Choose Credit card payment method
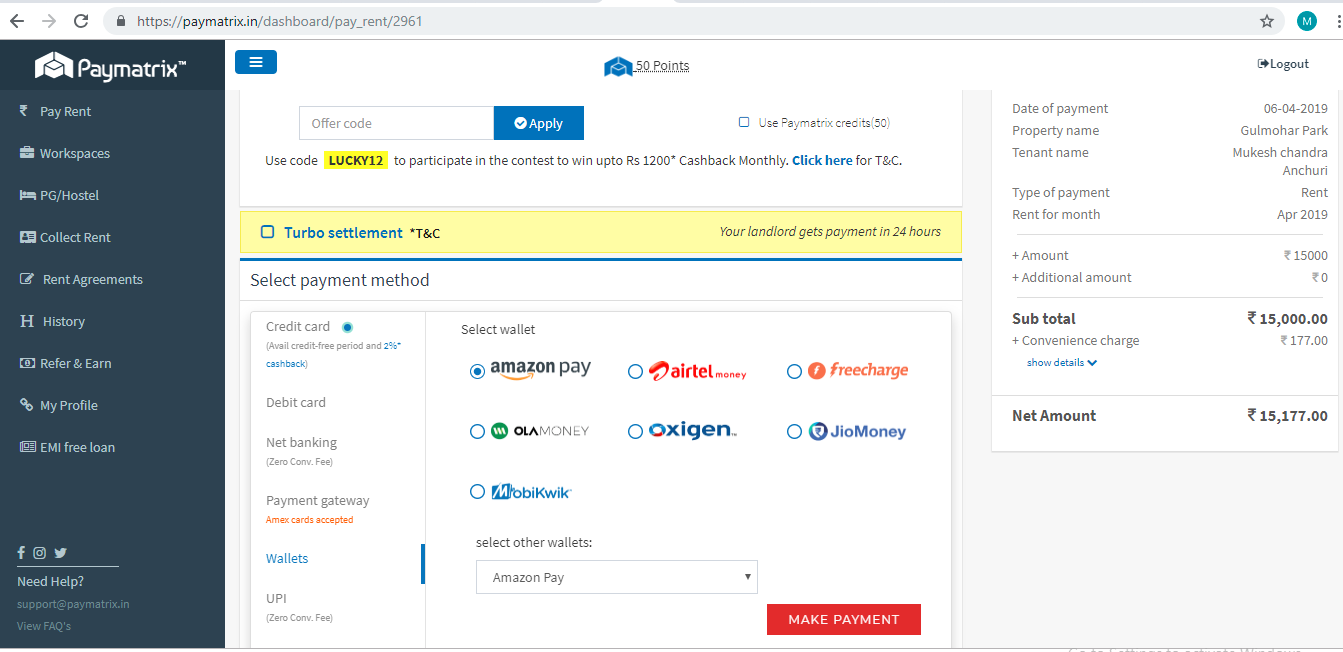 pos(298,326)
